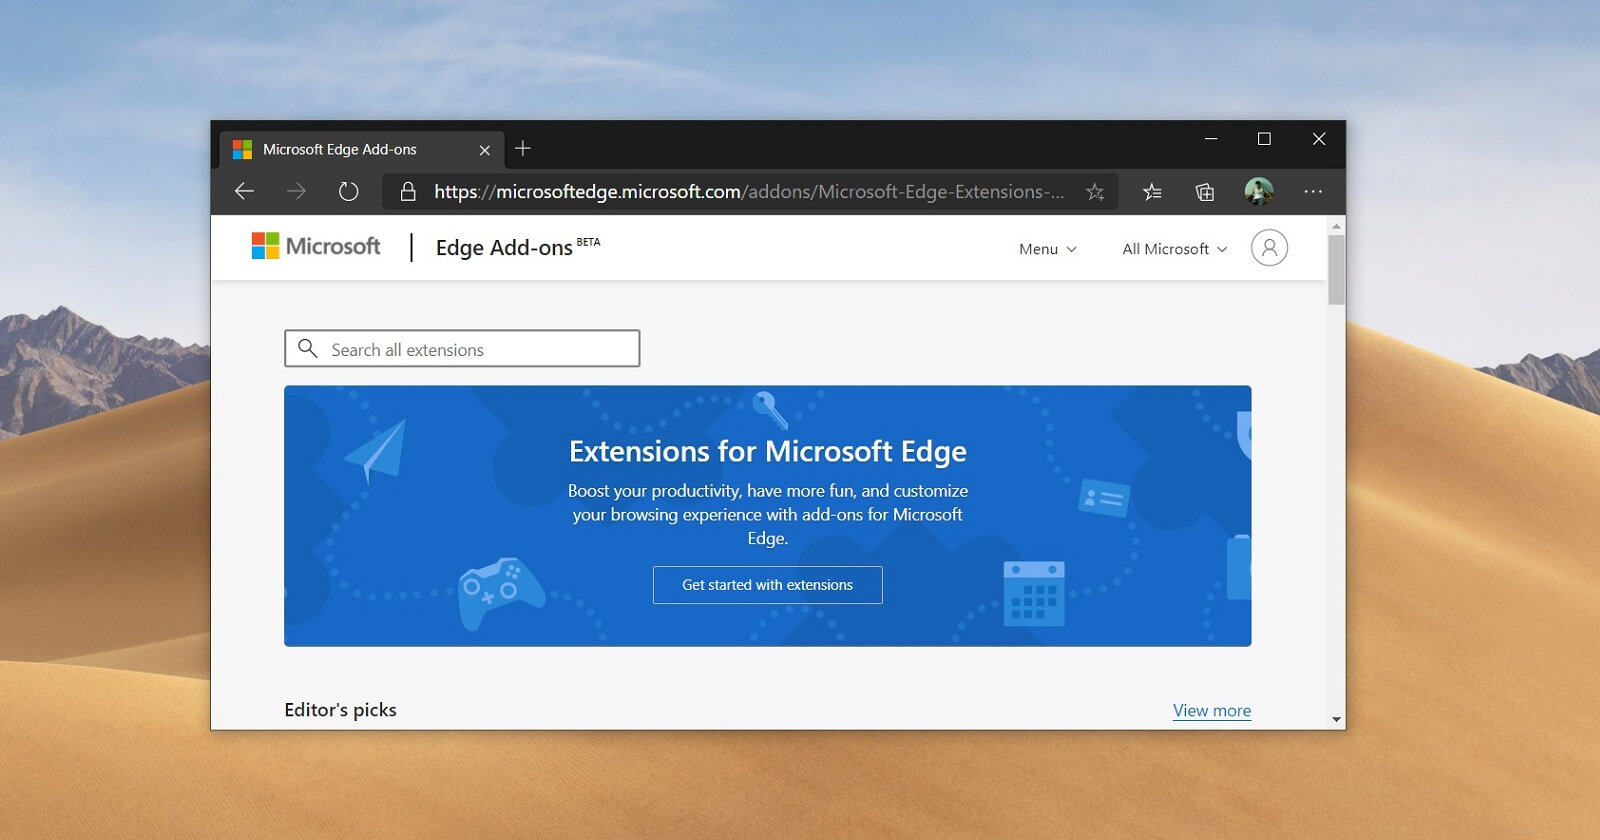
Task: Click the Microsoft logo
Action: coord(316,246)
